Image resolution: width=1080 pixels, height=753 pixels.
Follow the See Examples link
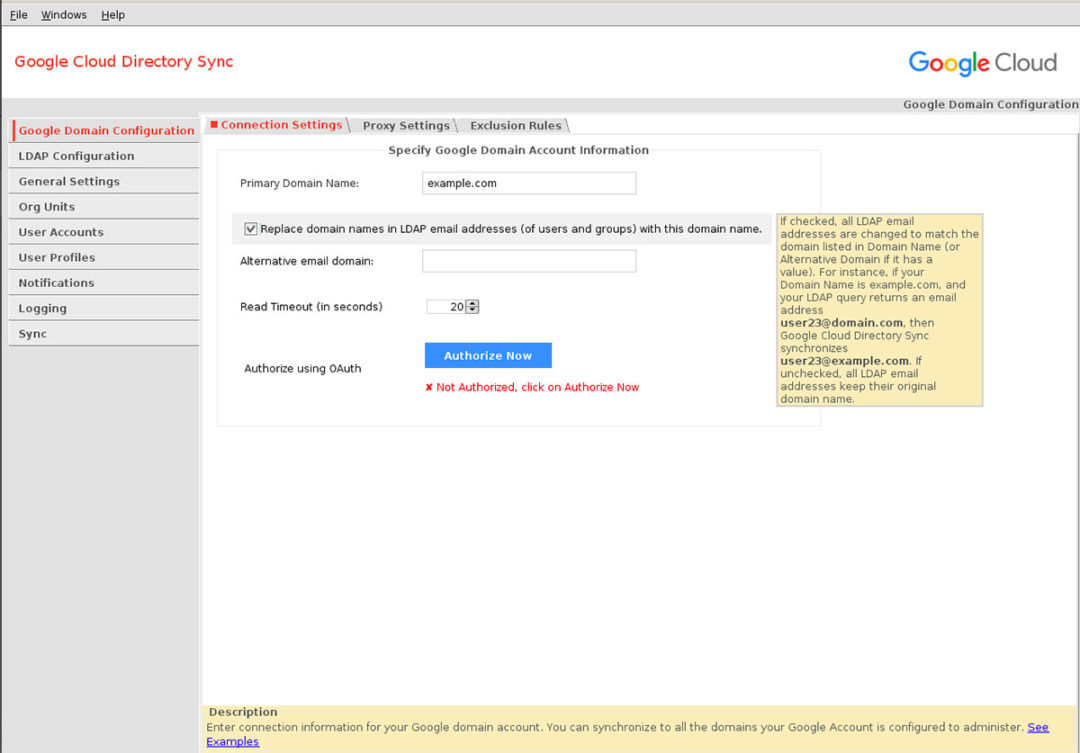[x=233, y=741]
